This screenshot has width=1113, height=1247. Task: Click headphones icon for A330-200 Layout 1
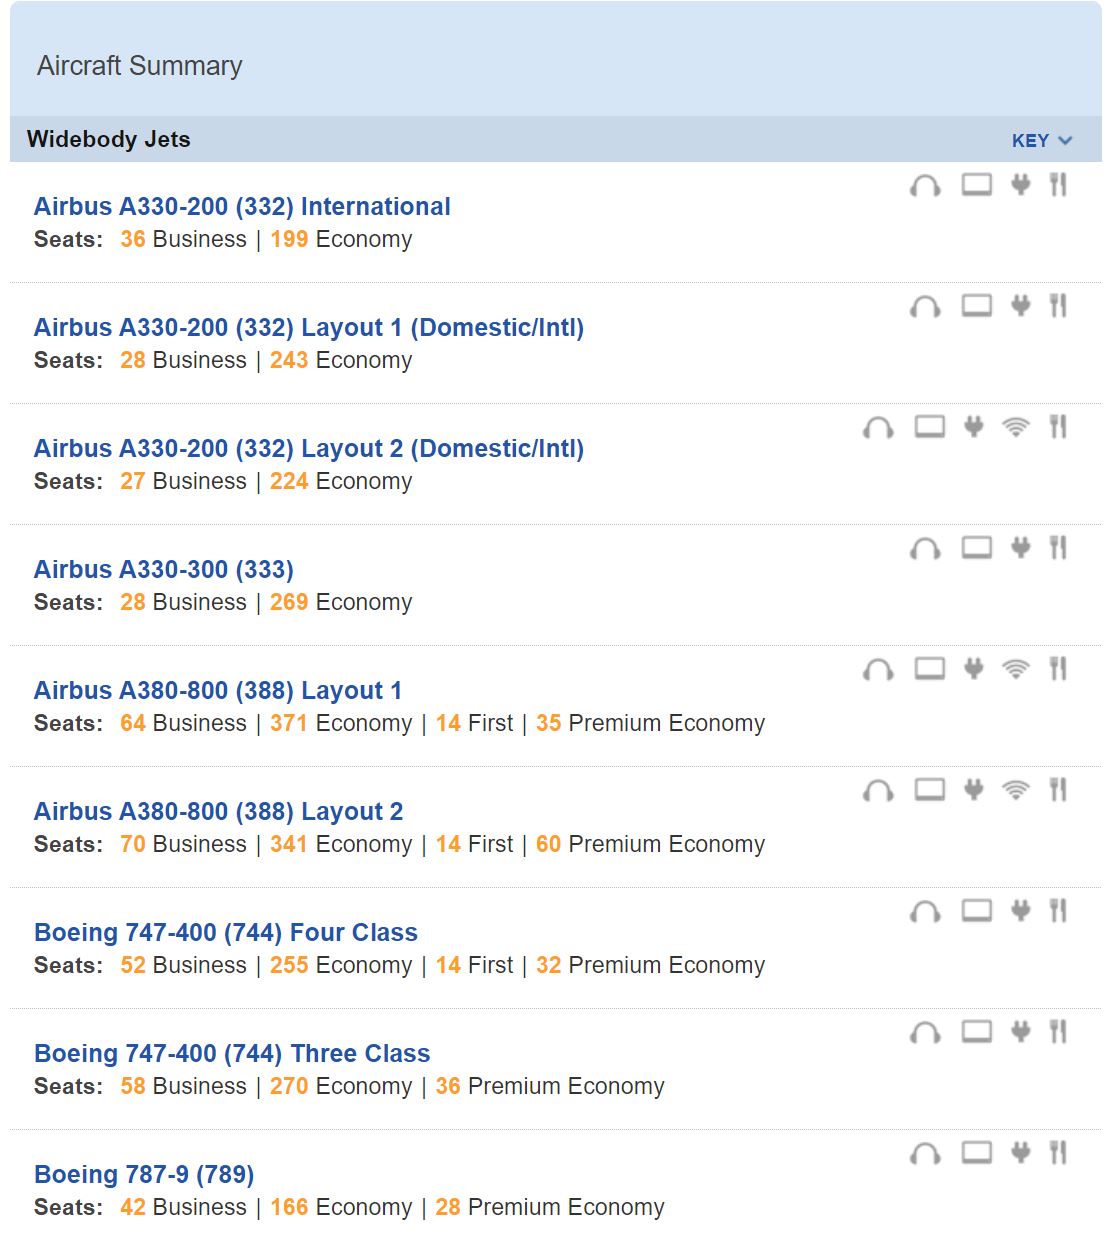(925, 306)
